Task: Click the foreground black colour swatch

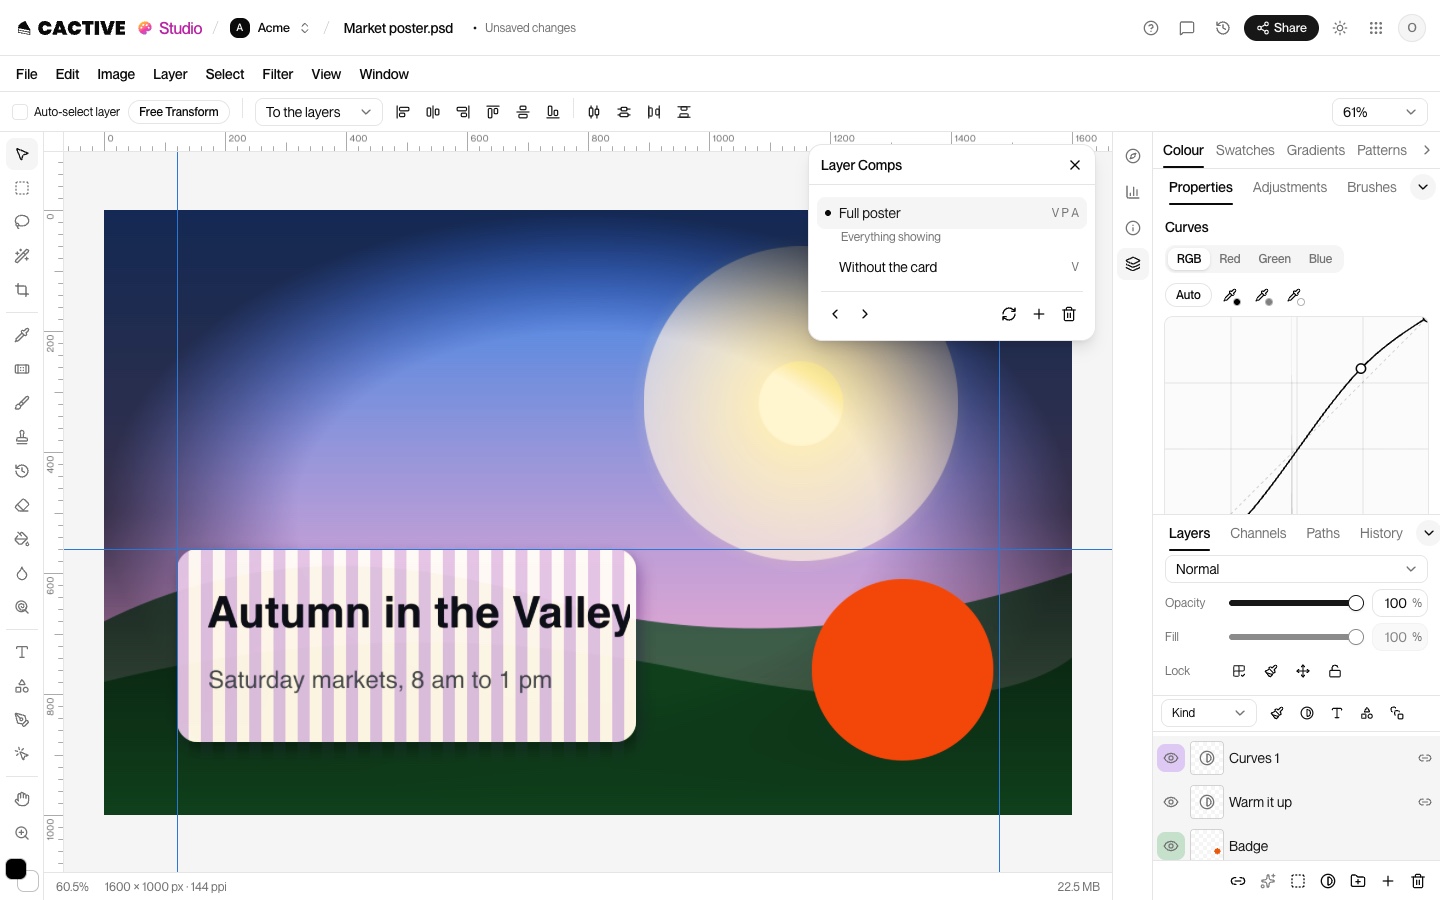Action: point(16,869)
